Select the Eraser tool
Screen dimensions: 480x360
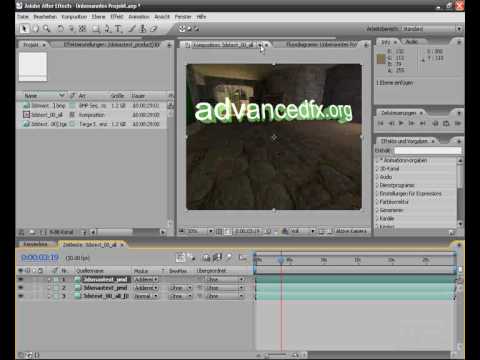(154, 29)
